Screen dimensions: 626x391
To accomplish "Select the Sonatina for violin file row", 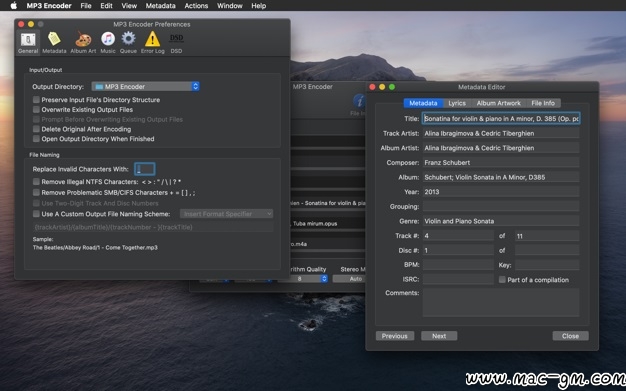I will pyautogui.click(x=328, y=203).
